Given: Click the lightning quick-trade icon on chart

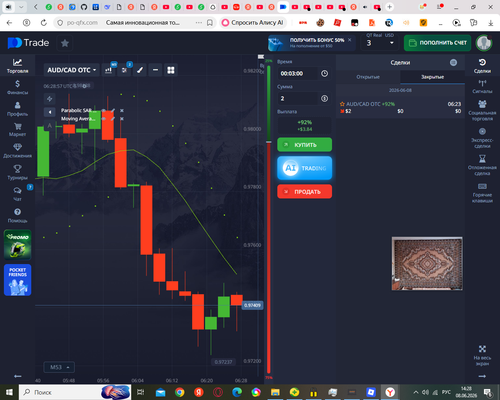Looking at the screenshot, I should pos(49,99).
